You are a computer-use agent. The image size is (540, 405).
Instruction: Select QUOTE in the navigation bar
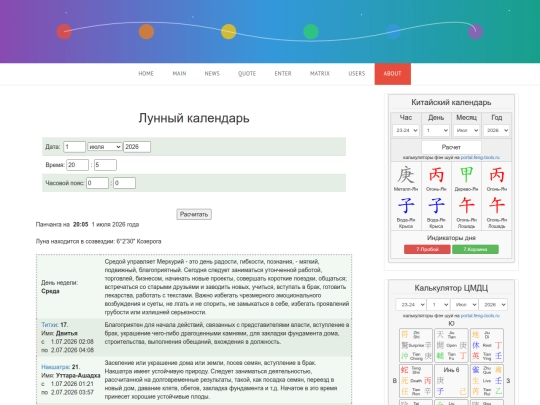click(x=247, y=74)
